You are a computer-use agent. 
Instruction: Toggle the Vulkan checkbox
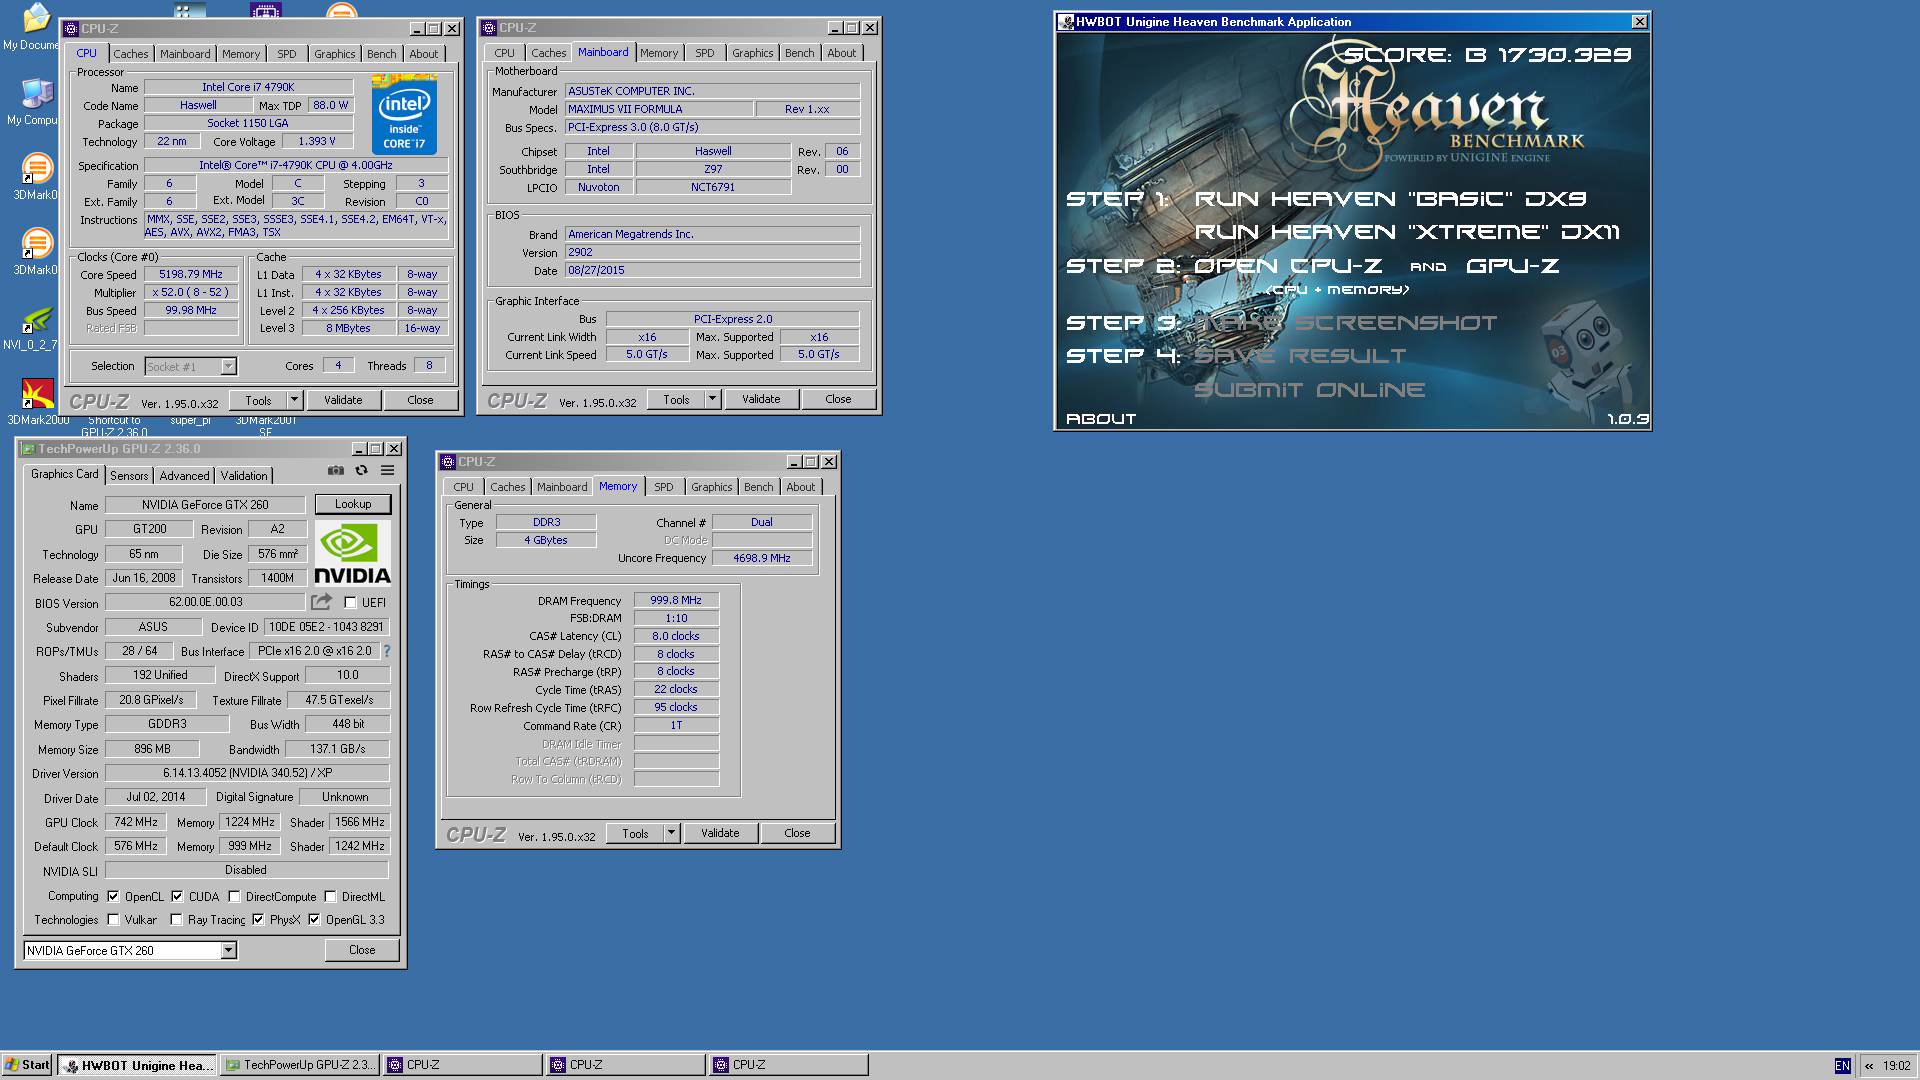click(x=113, y=920)
